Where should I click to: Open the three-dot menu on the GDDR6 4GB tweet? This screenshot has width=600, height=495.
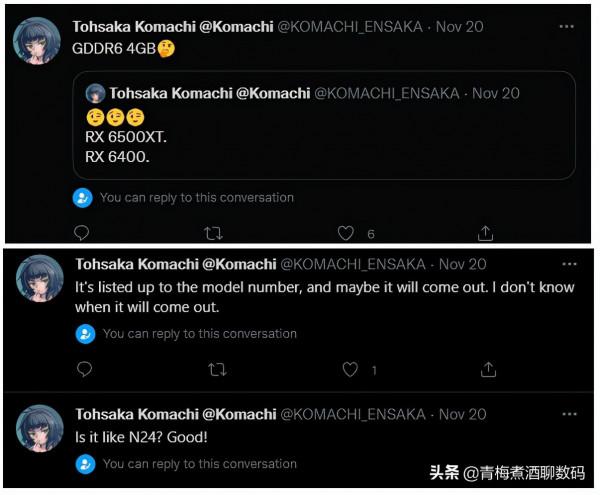pyautogui.click(x=568, y=27)
